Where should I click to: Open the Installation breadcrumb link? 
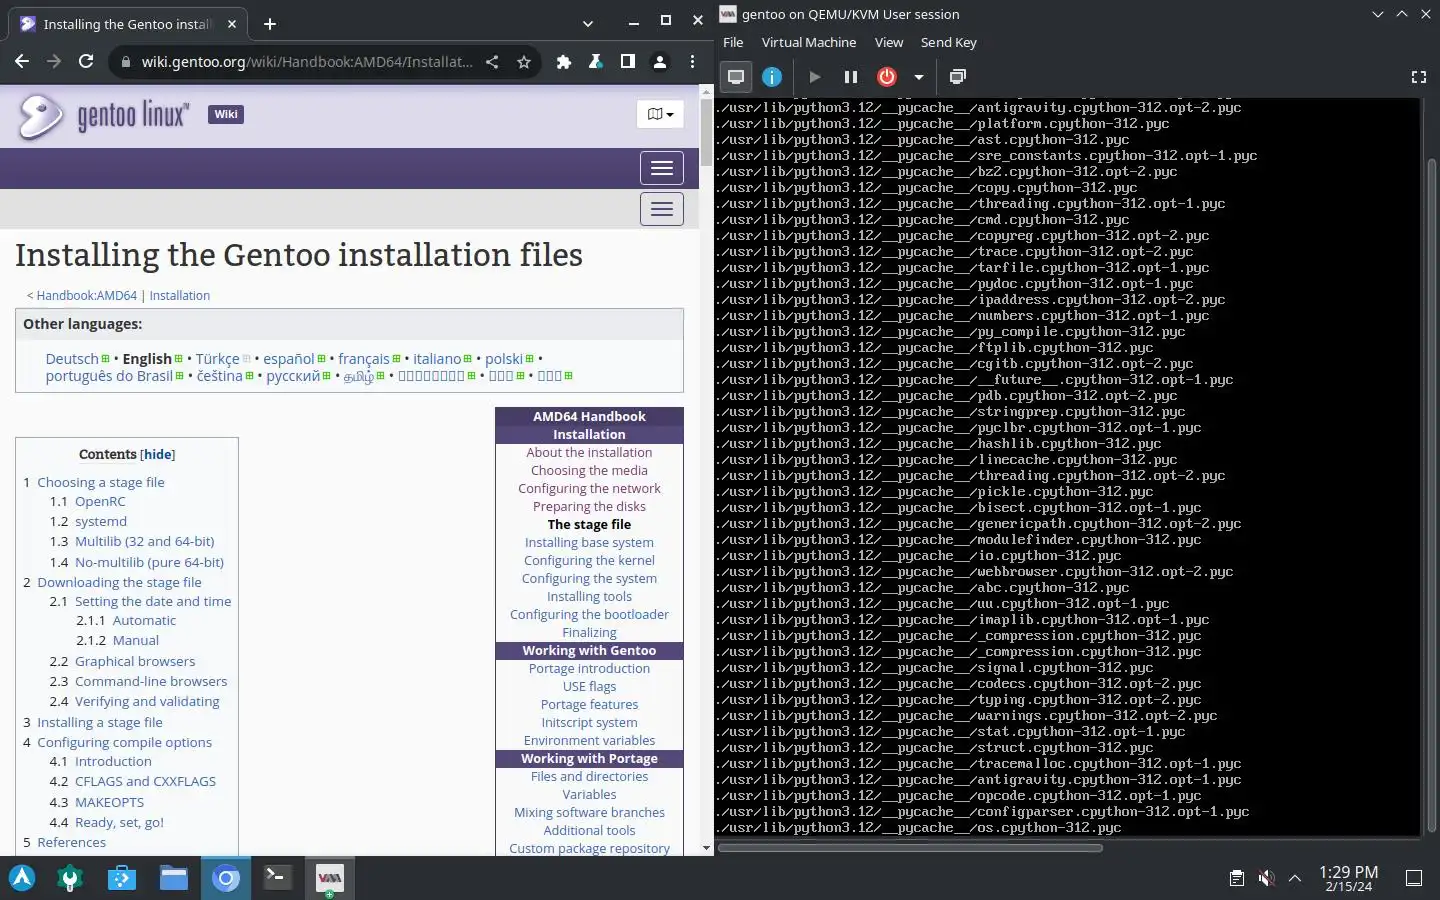click(x=180, y=296)
